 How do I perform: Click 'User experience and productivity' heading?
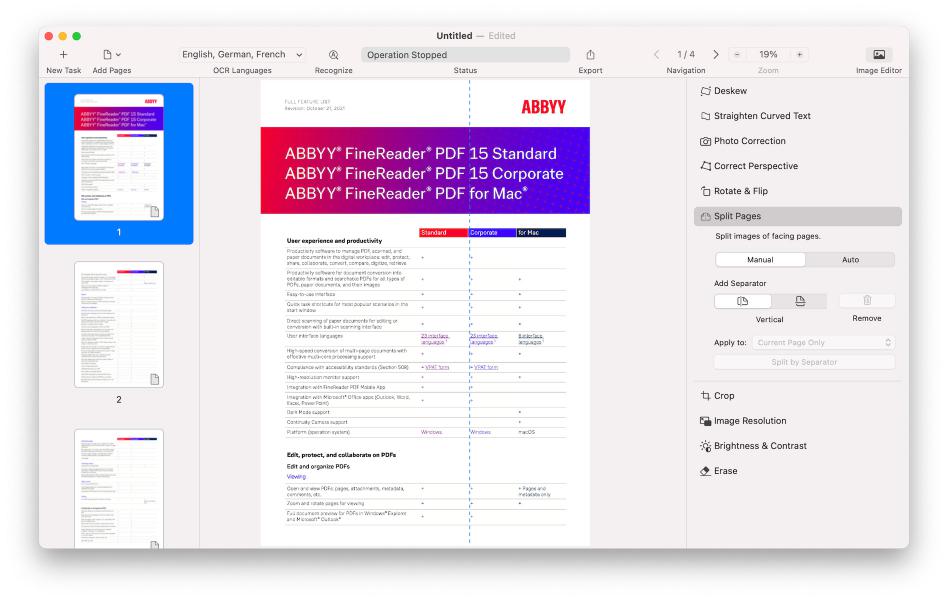pos(334,241)
